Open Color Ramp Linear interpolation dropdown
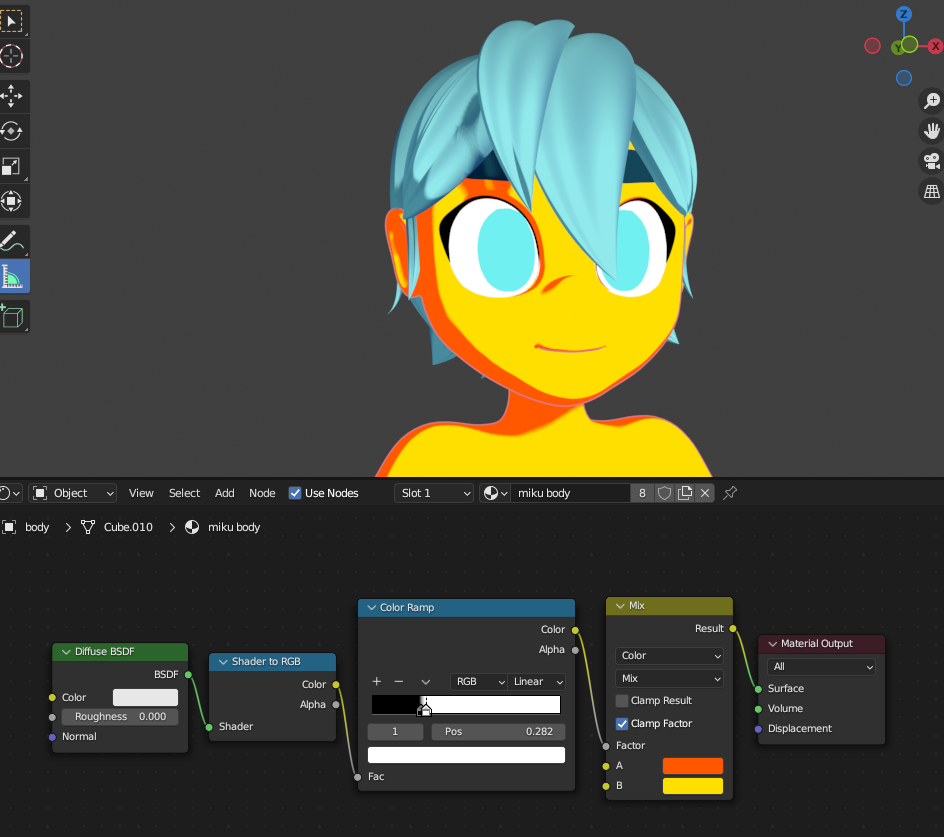The width and height of the screenshot is (944, 837). (537, 682)
